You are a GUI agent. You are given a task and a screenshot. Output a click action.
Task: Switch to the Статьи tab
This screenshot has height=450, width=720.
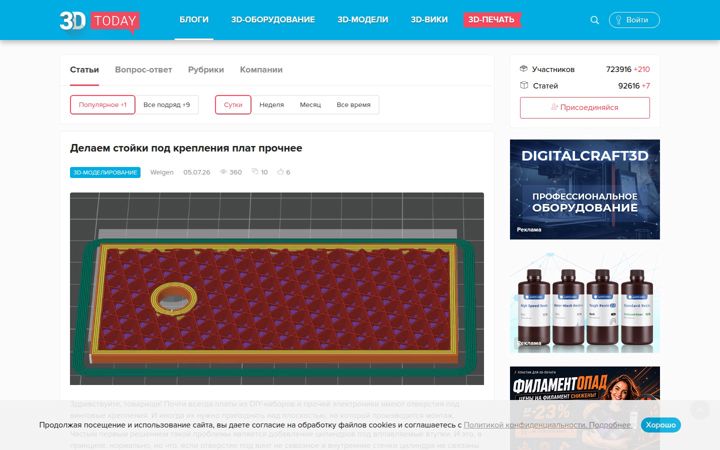[84, 70]
